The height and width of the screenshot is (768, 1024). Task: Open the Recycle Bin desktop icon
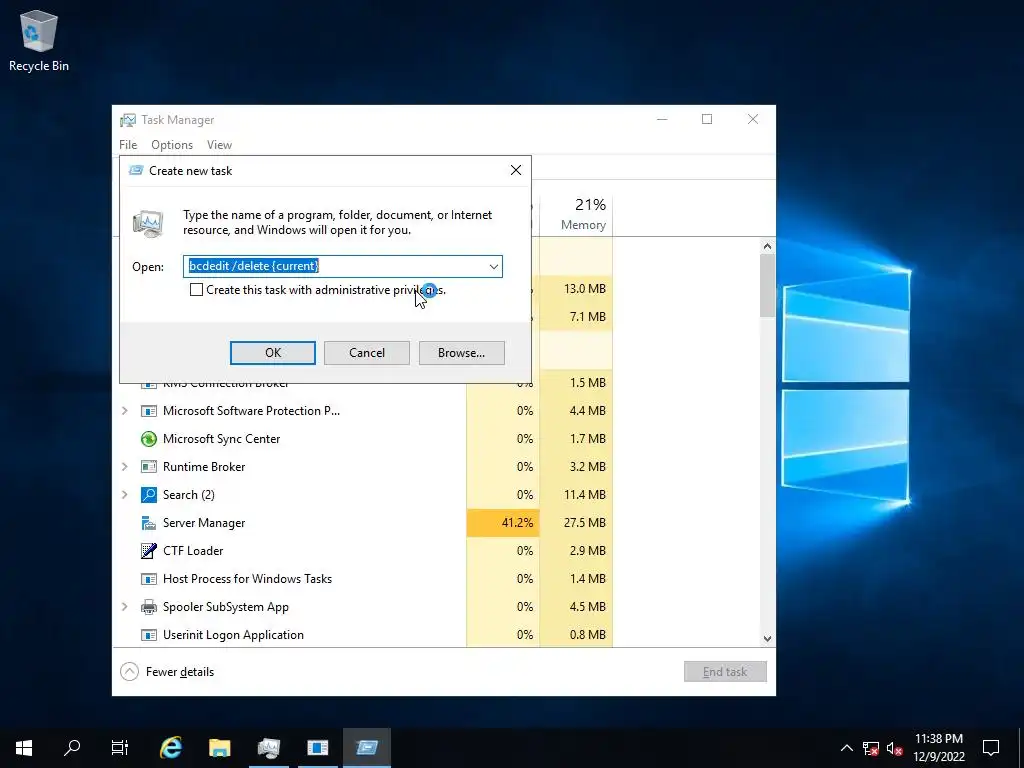(39, 40)
